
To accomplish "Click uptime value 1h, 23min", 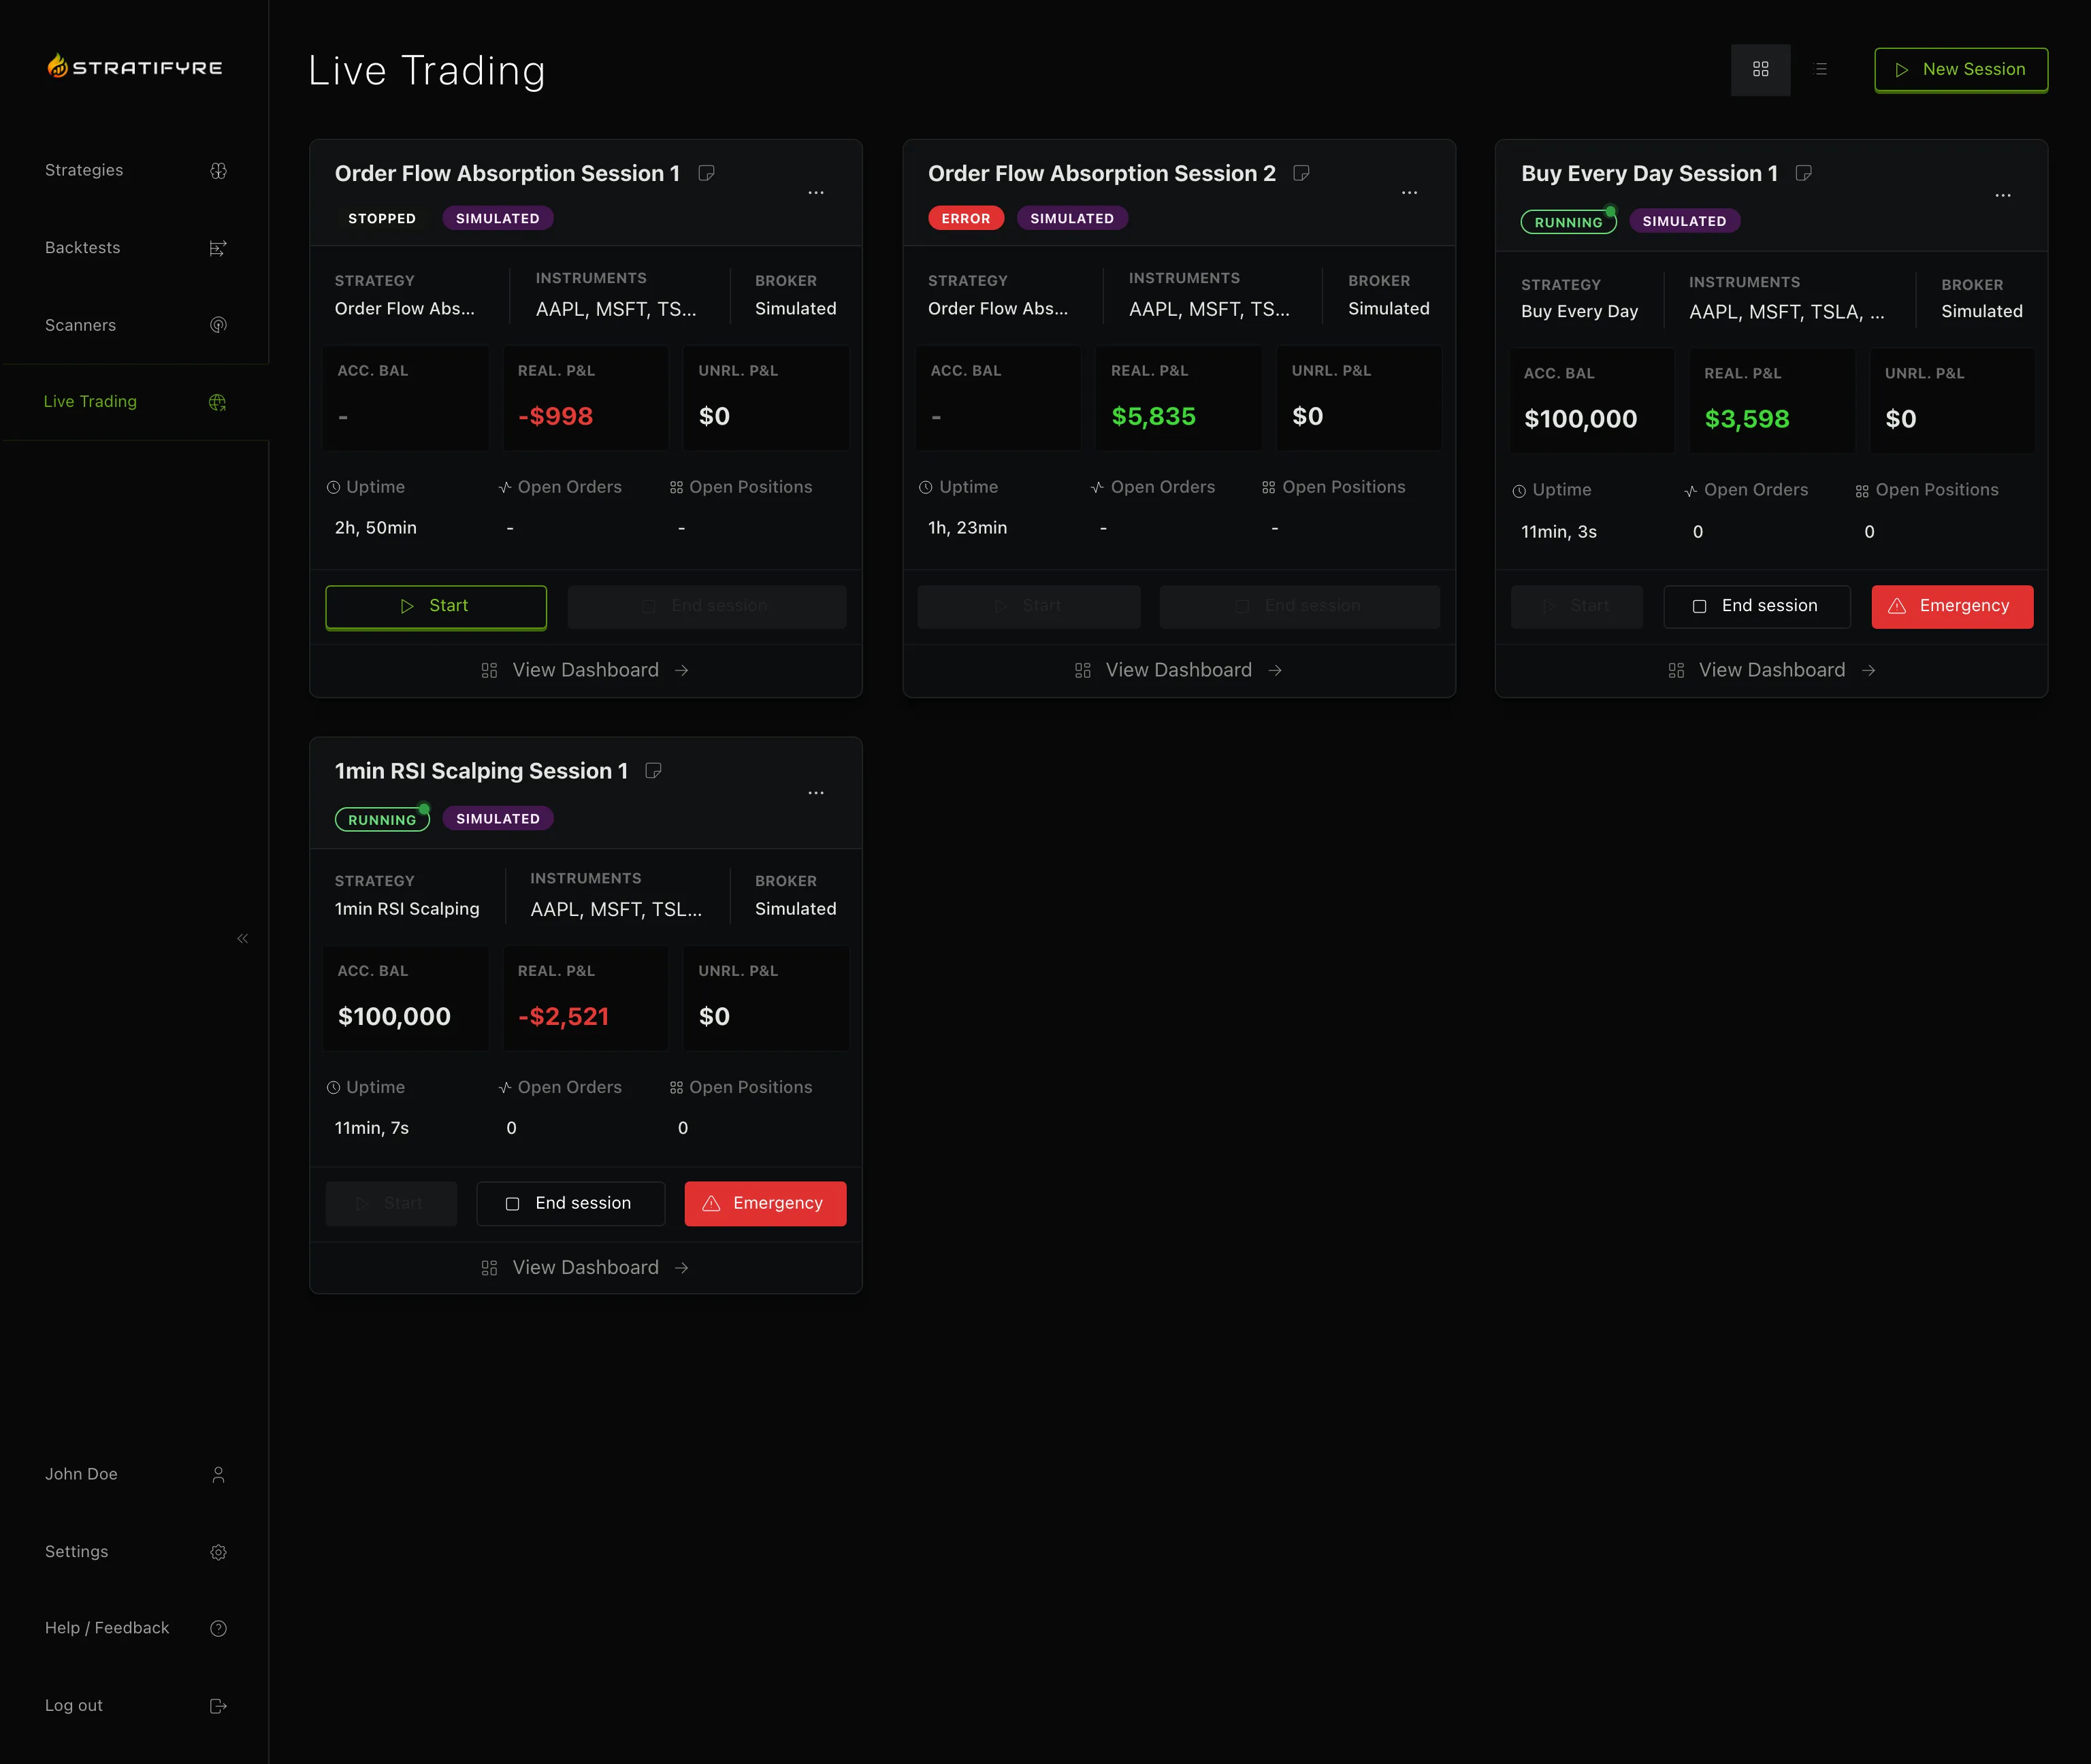I will (967, 528).
